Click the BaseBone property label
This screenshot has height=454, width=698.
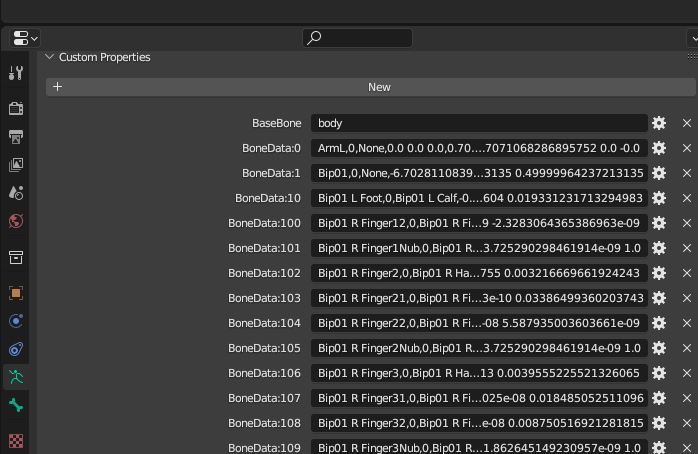click(x=276, y=123)
